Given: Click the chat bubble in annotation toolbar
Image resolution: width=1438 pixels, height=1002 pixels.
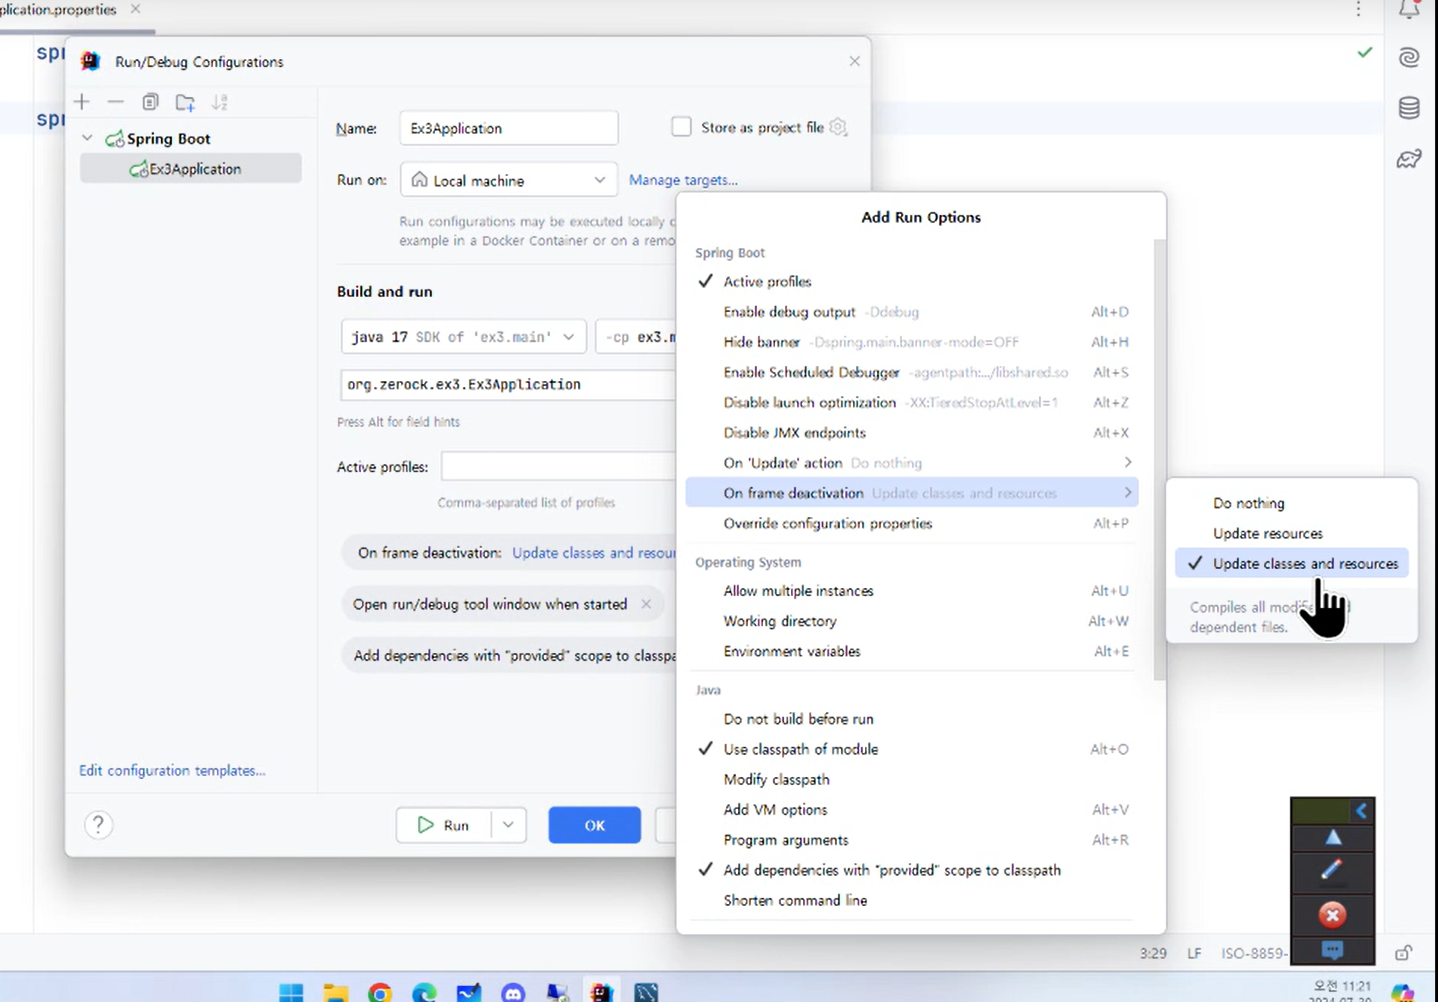Looking at the screenshot, I should (x=1332, y=949).
